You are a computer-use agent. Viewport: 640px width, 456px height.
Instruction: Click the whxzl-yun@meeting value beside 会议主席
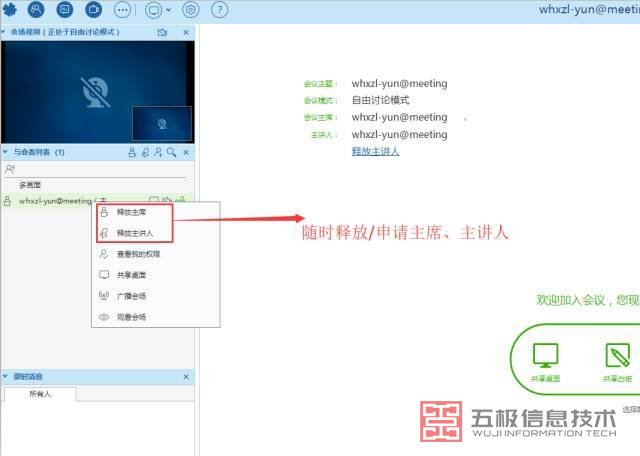399,117
